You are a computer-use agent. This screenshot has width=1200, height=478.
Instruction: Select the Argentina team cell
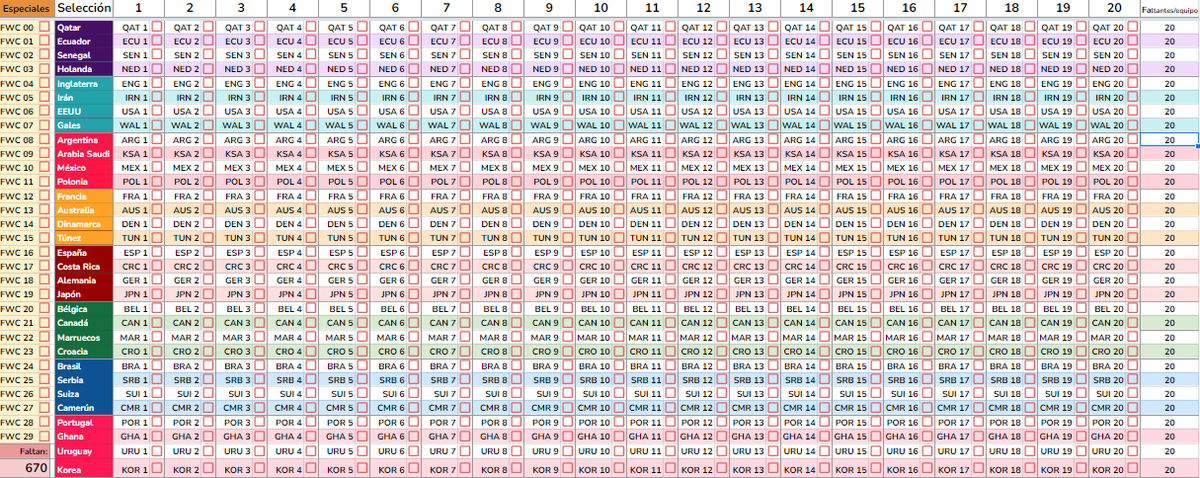click(84, 140)
